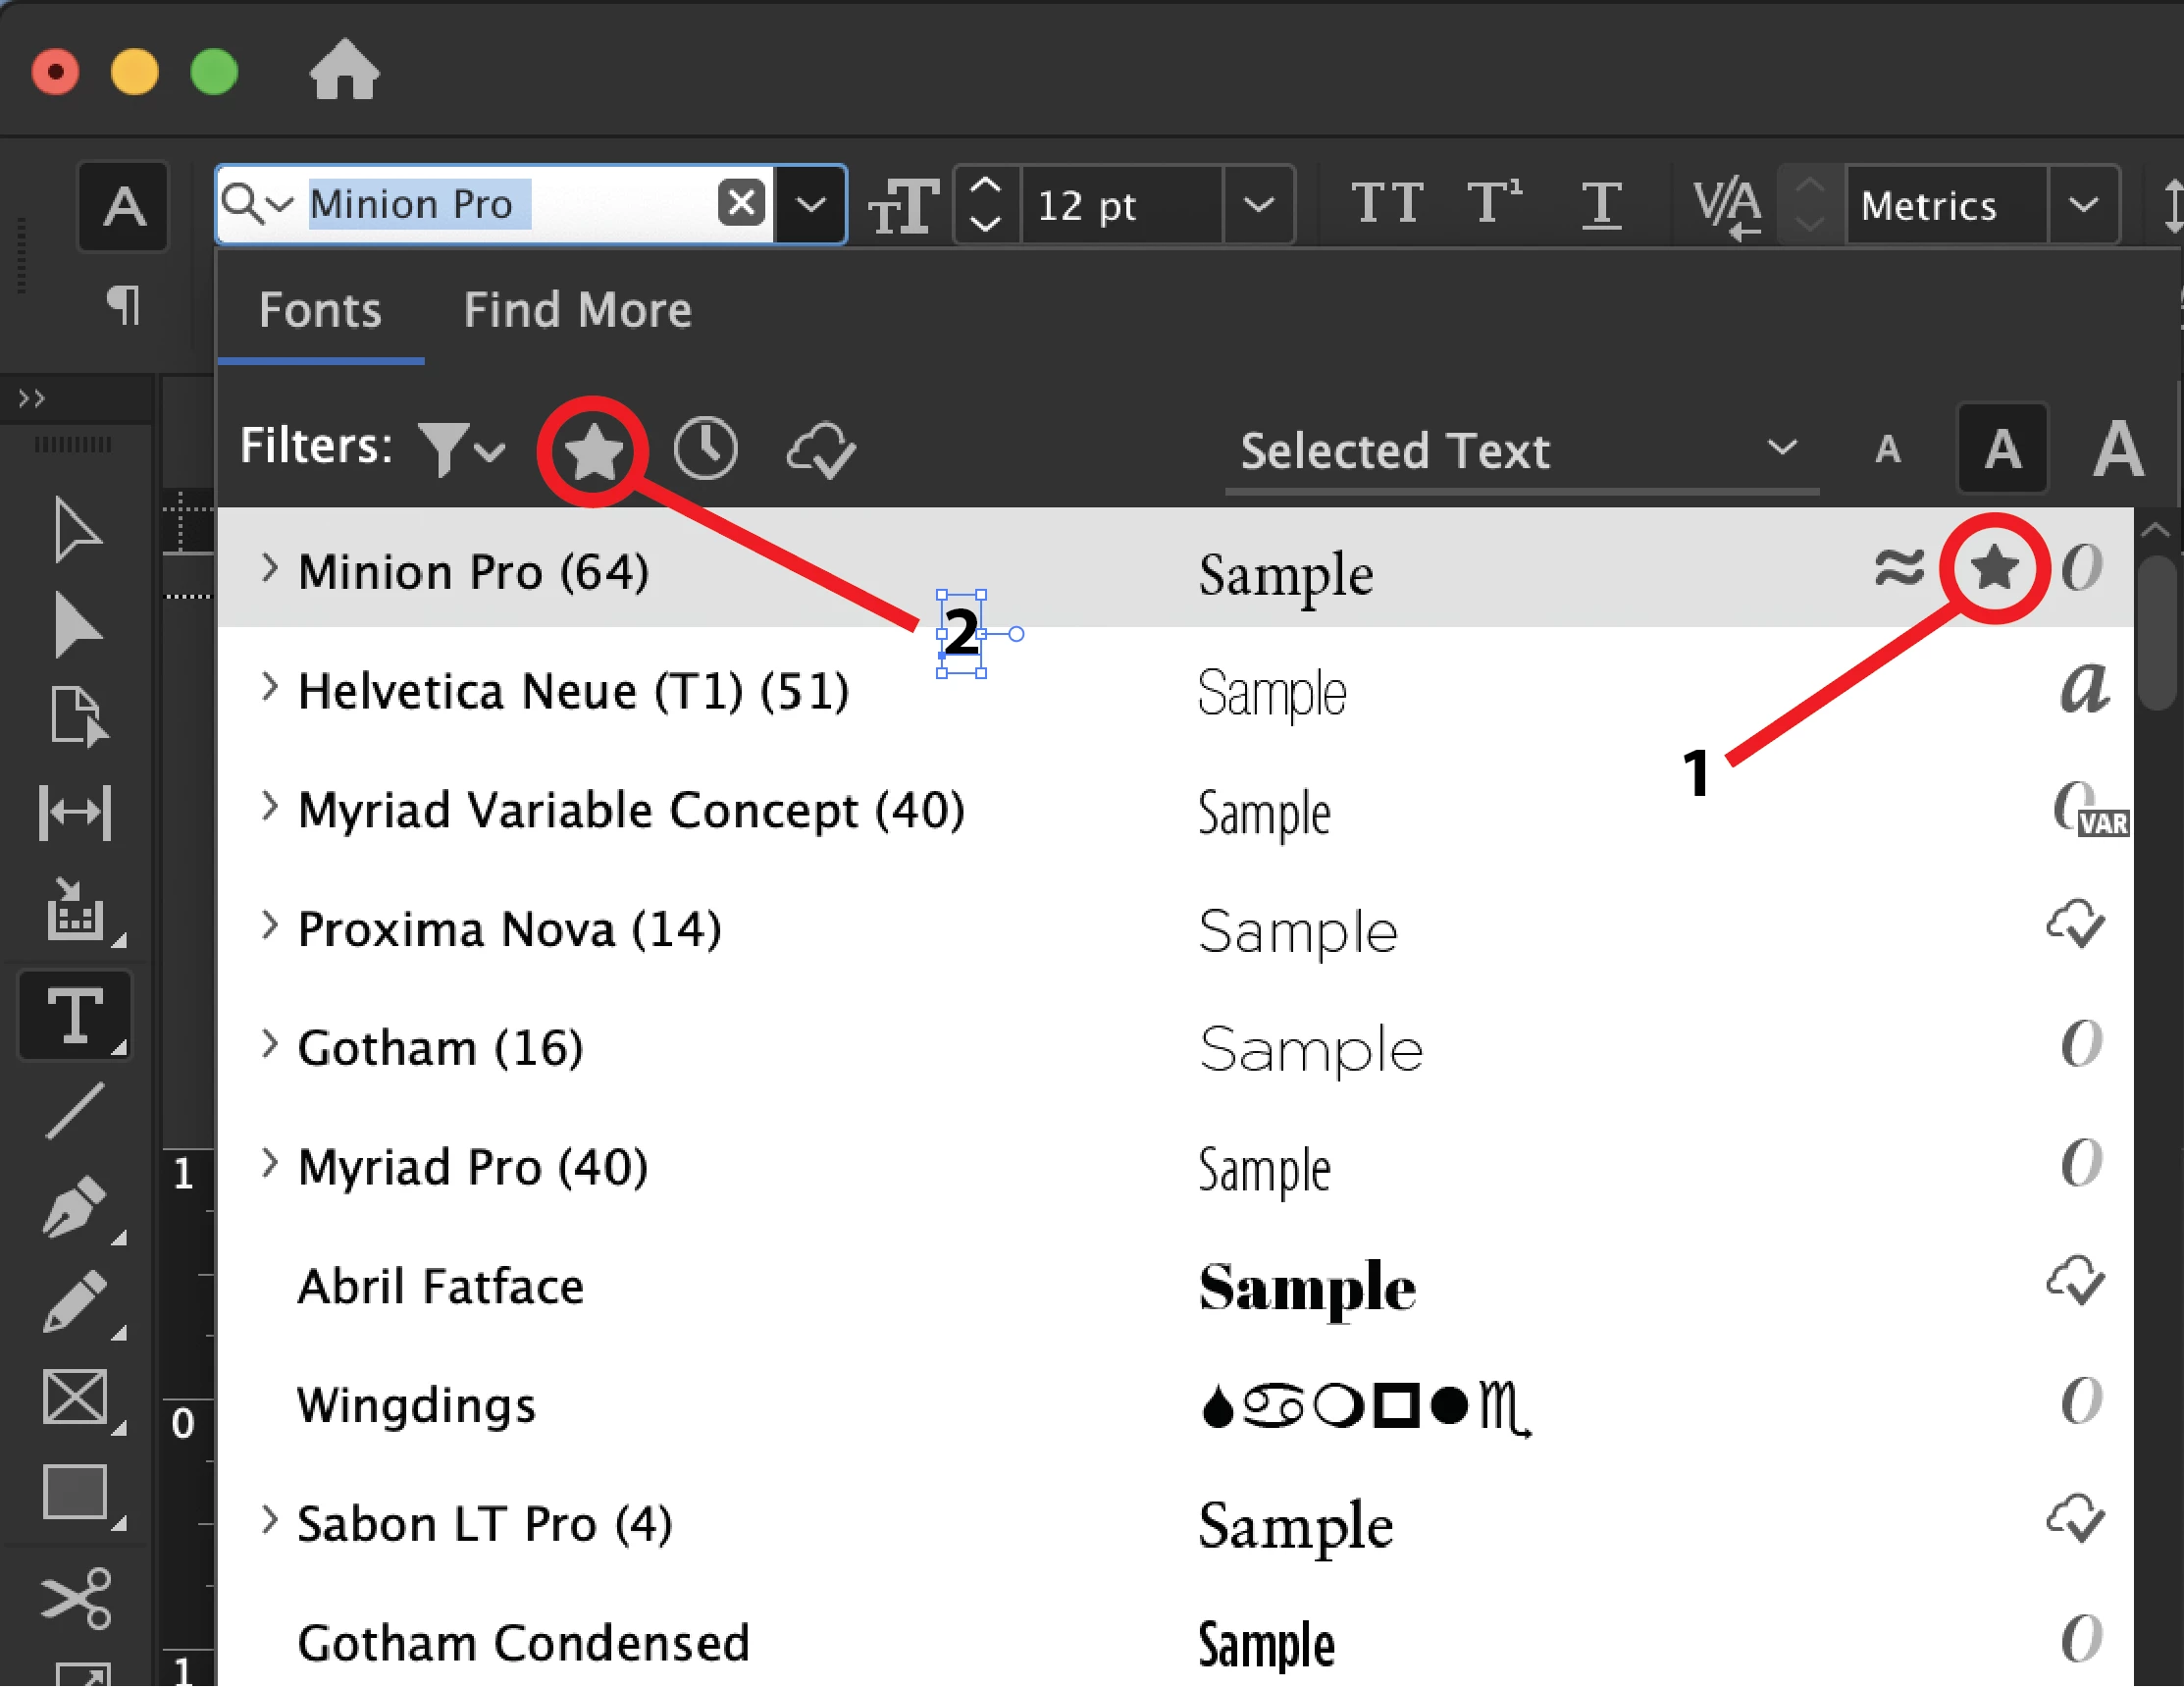Screen dimensions: 2184x1688
Task: Toggle the favorites star filter
Action: coord(593,451)
